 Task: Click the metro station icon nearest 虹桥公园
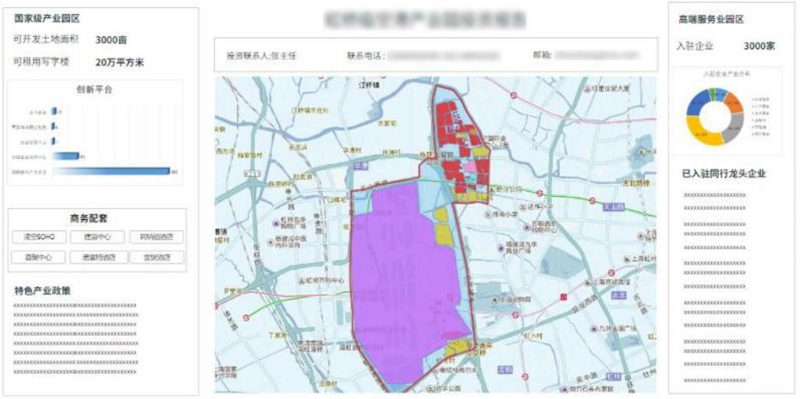pos(539,193)
